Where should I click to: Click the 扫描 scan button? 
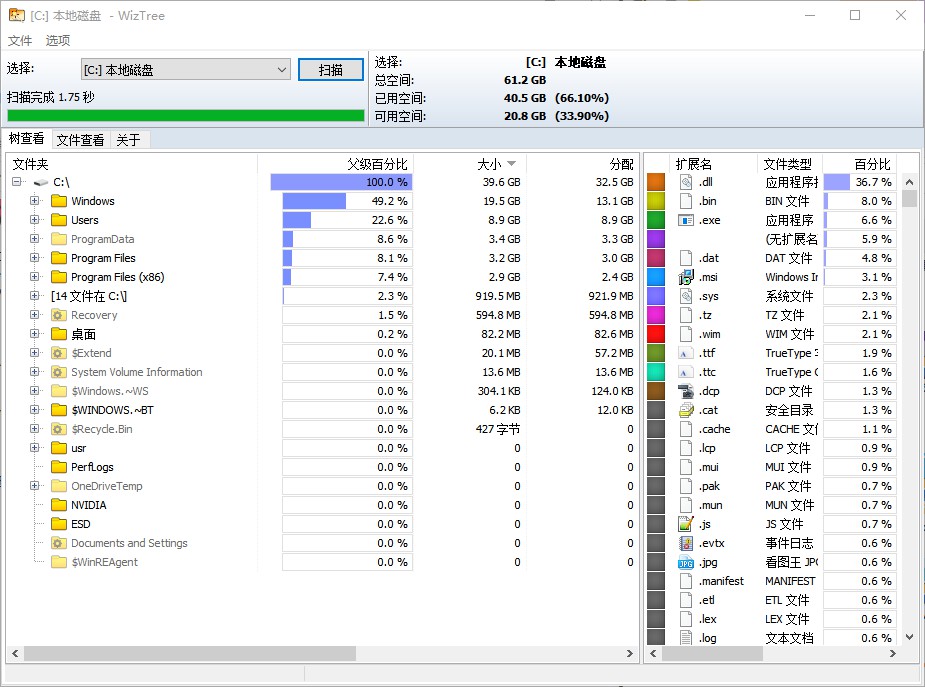click(x=330, y=70)
